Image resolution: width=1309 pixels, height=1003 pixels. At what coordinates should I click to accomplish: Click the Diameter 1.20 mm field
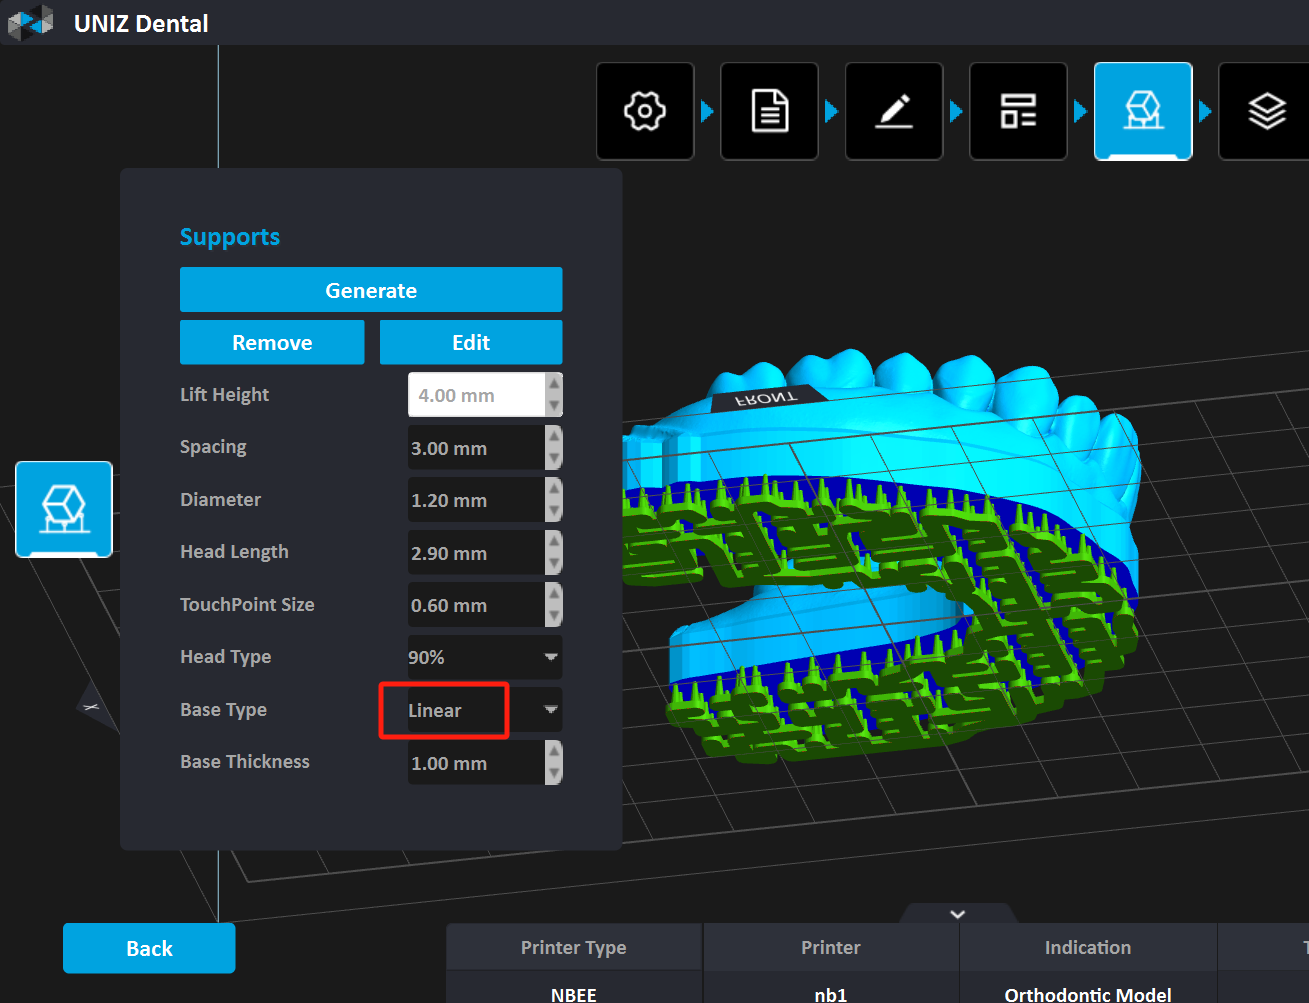477,500
